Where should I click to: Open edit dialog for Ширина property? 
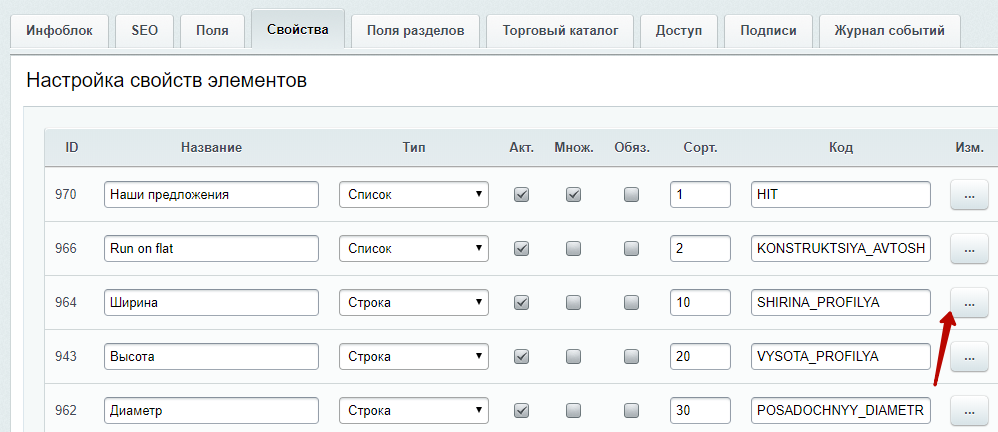pyautogui.click(x=968, y=301)
